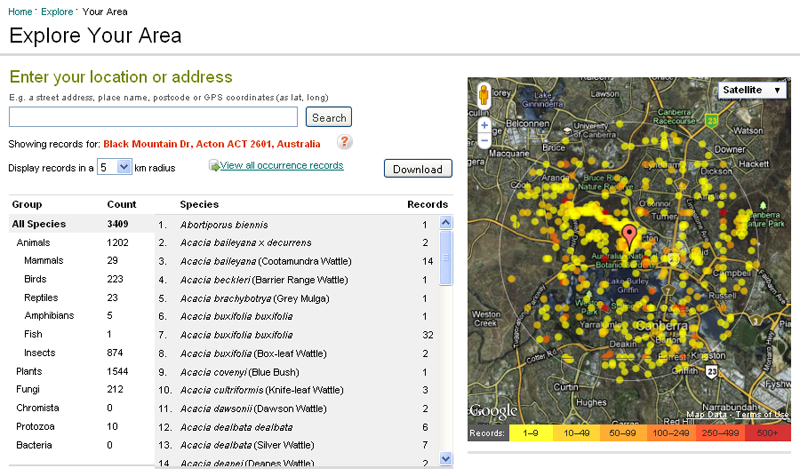Open the Satellite map type dropdown
This screenshot has width=800, height=476.
click(x=752, y=90)
